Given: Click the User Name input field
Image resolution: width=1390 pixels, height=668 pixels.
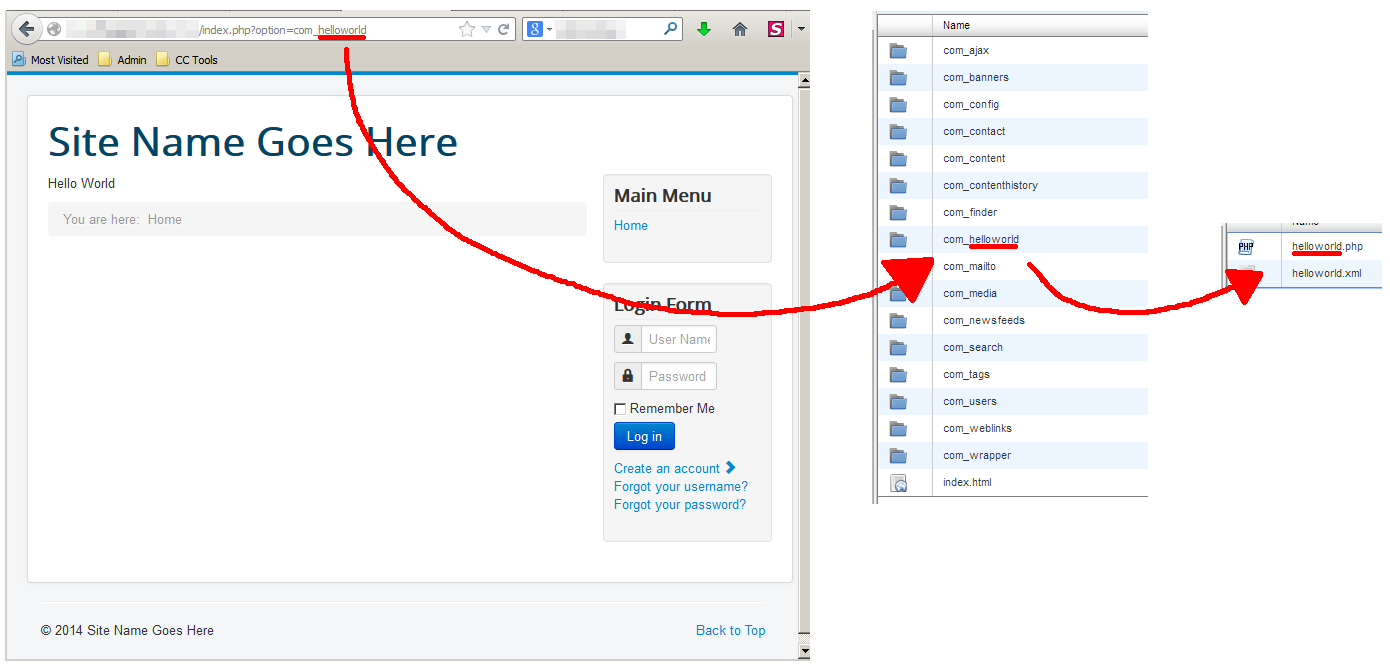Looking at the screenshot, I should [679, 339].
